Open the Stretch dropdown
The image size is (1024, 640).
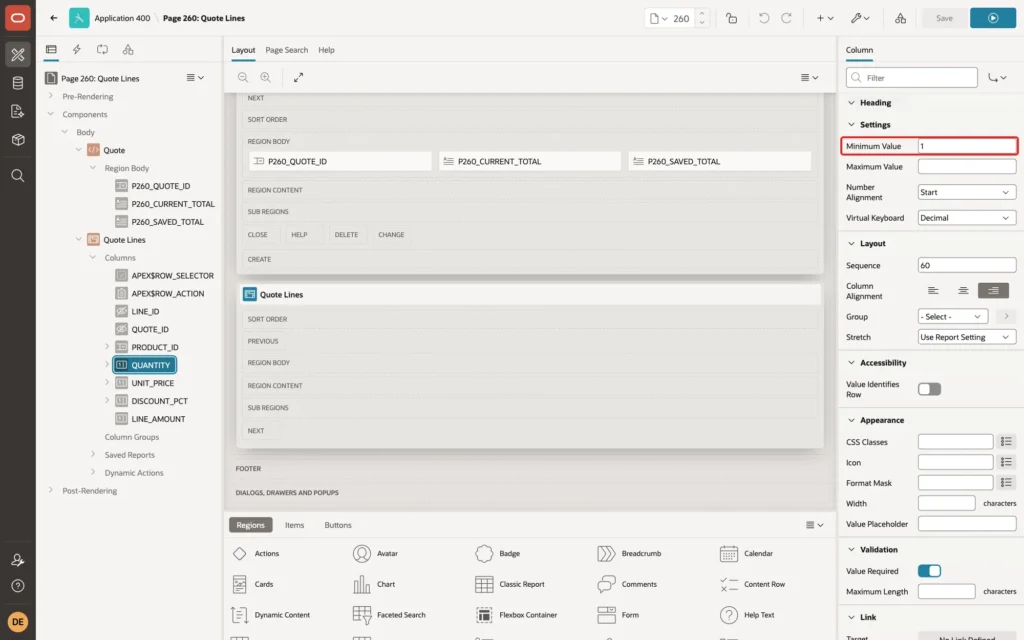pos(967,338)
